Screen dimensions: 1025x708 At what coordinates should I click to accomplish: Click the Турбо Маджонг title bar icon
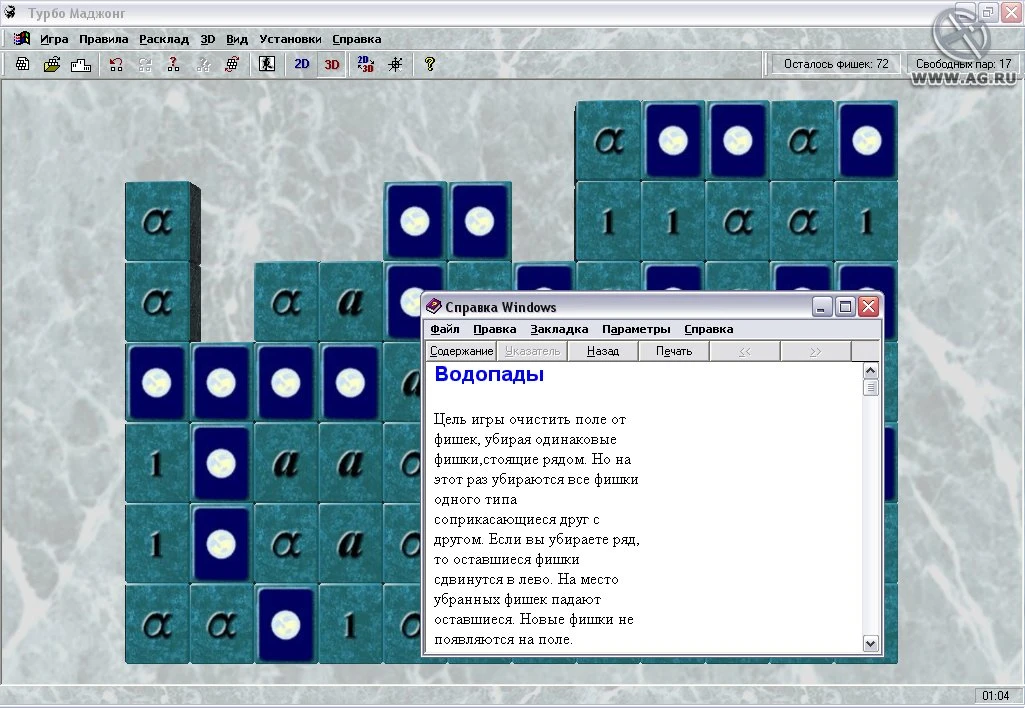10,12
